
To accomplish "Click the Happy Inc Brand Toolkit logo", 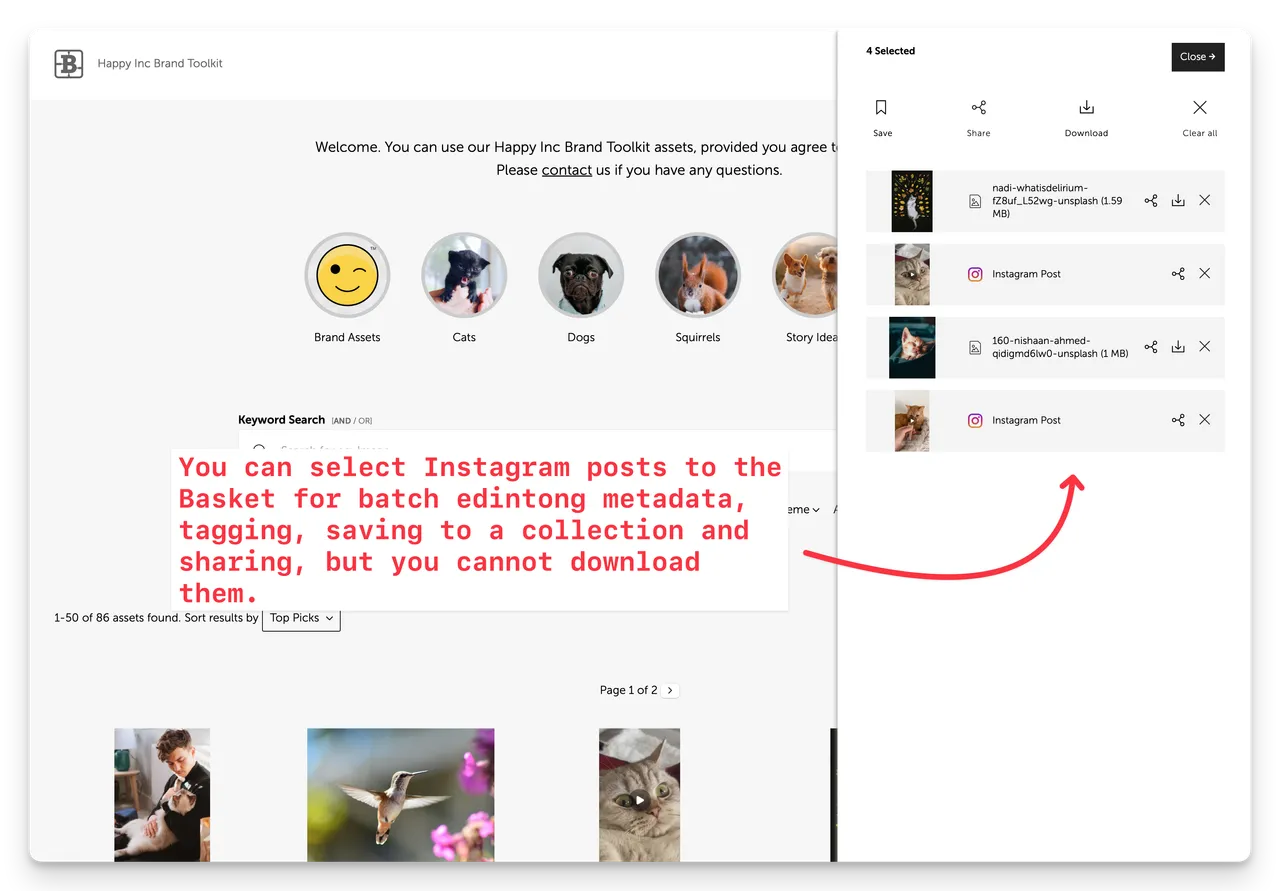I will pos(69,64).
